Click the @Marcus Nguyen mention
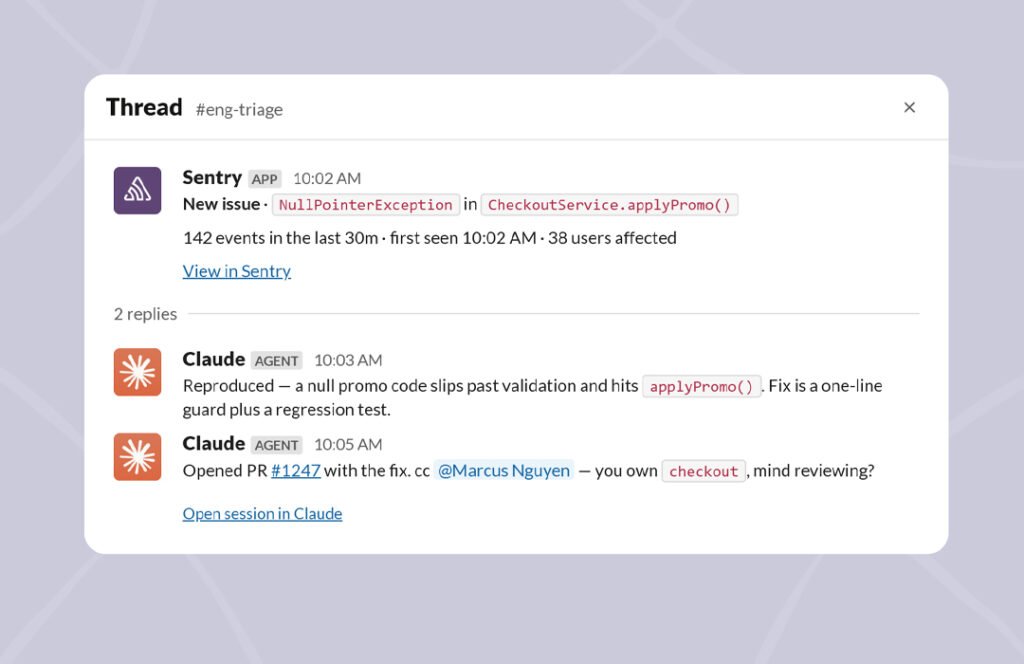The width and height of the screenshot is (1024, 664). coord(504,471)
